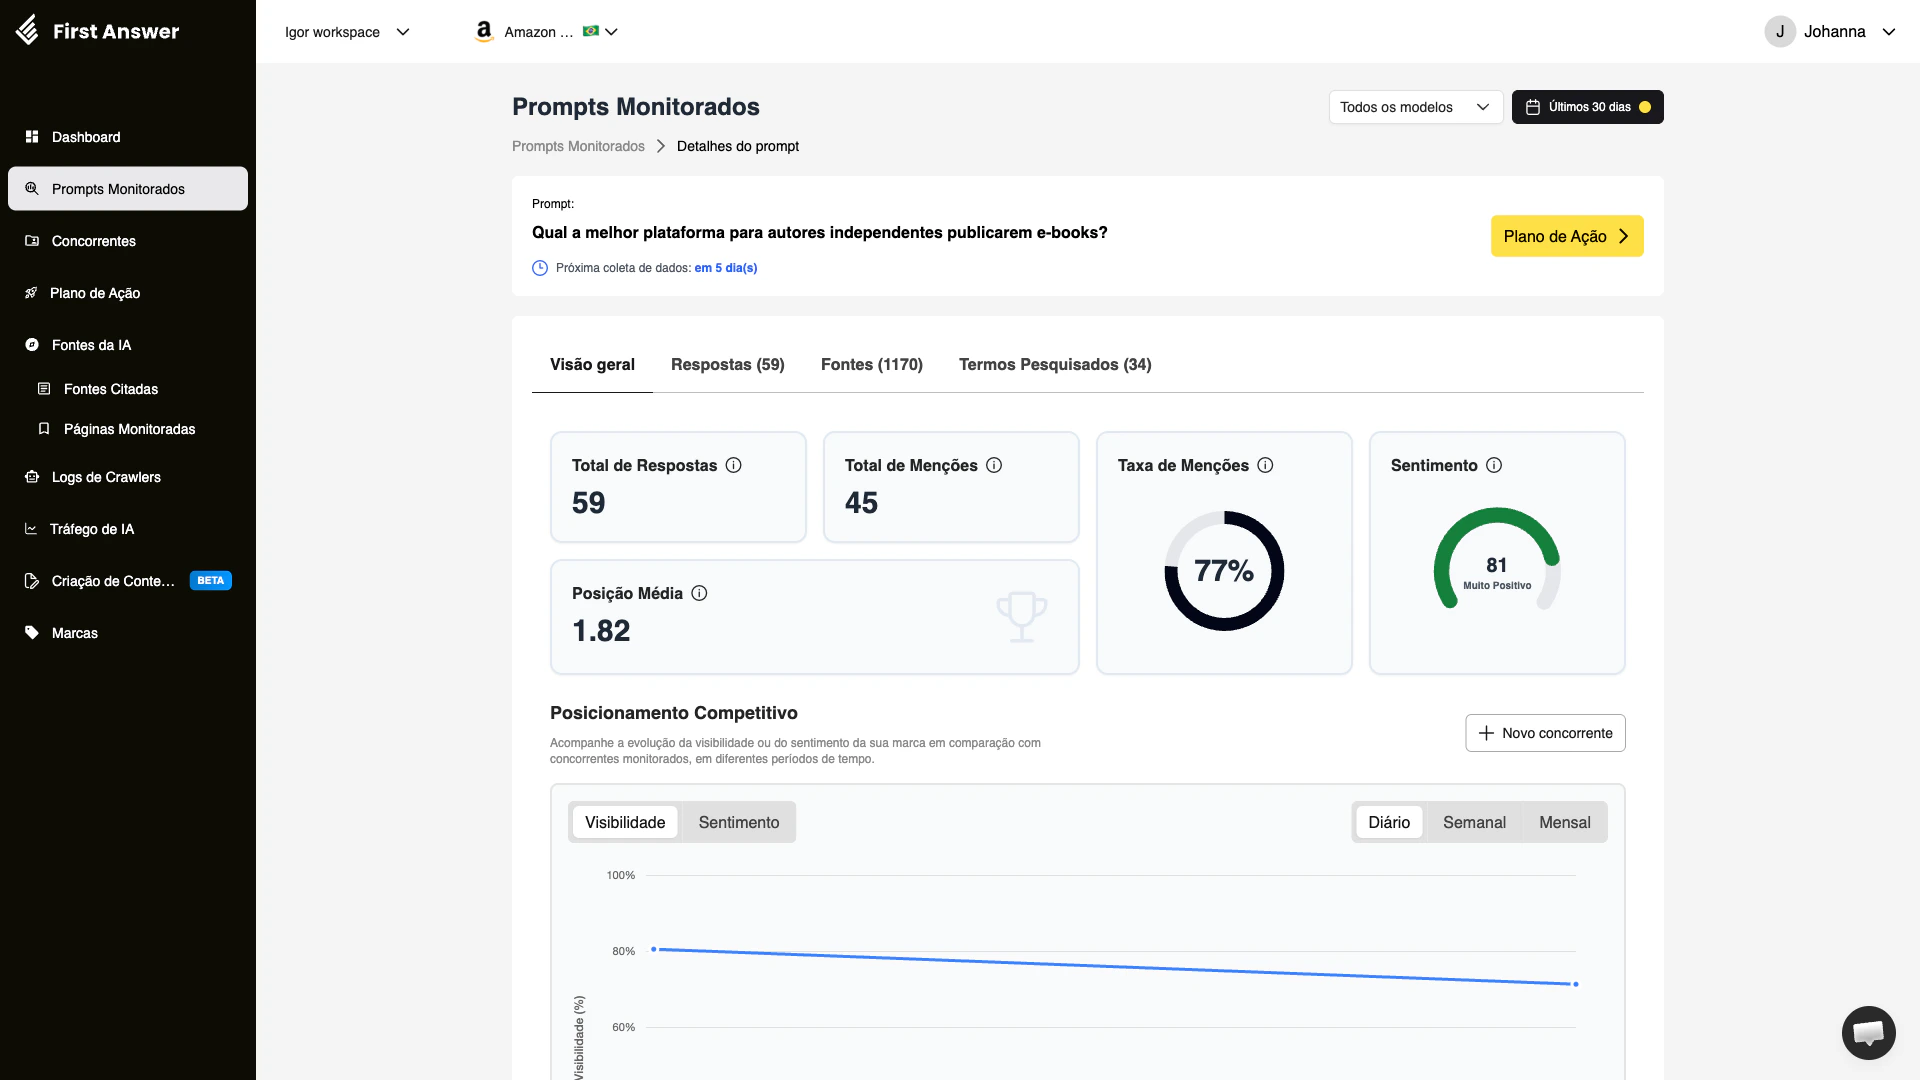
Task: Click the Plano de Ação button
Action: point(1566,236)
